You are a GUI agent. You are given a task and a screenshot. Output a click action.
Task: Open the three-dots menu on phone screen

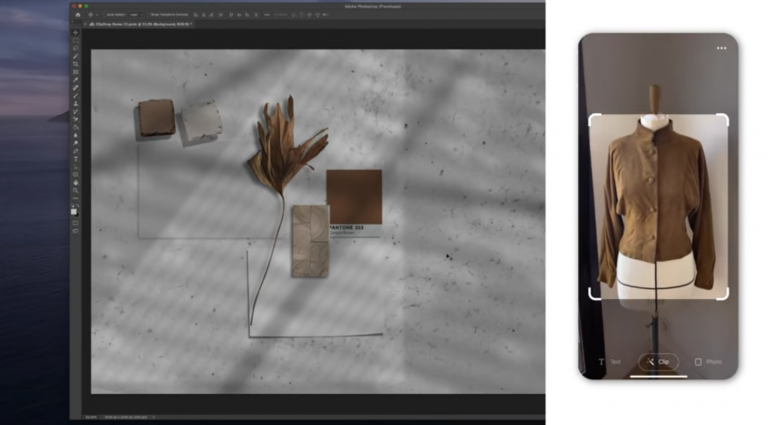click(x=721, y=48)
